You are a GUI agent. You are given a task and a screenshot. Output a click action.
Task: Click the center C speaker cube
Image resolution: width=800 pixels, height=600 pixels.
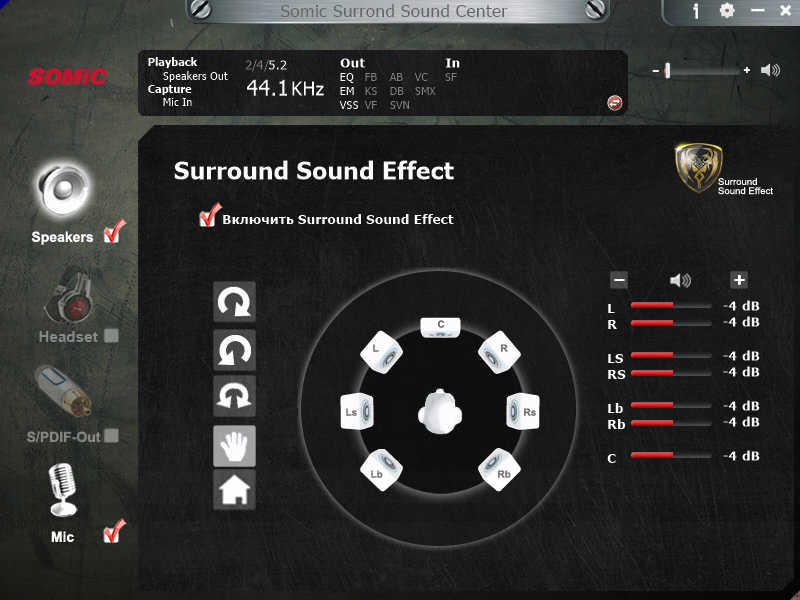coord(440,327)
